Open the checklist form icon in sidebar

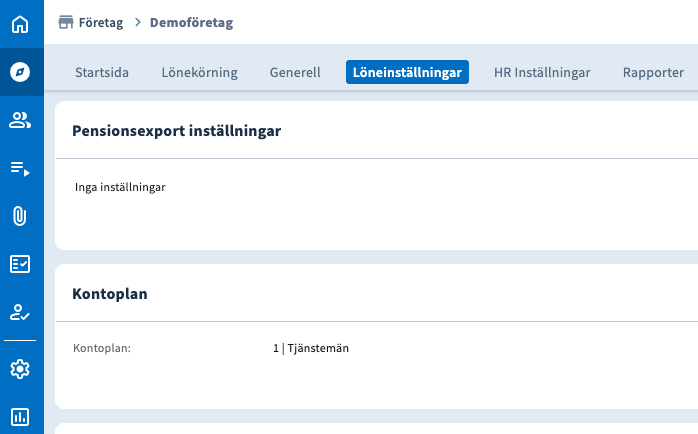[20, 264]
